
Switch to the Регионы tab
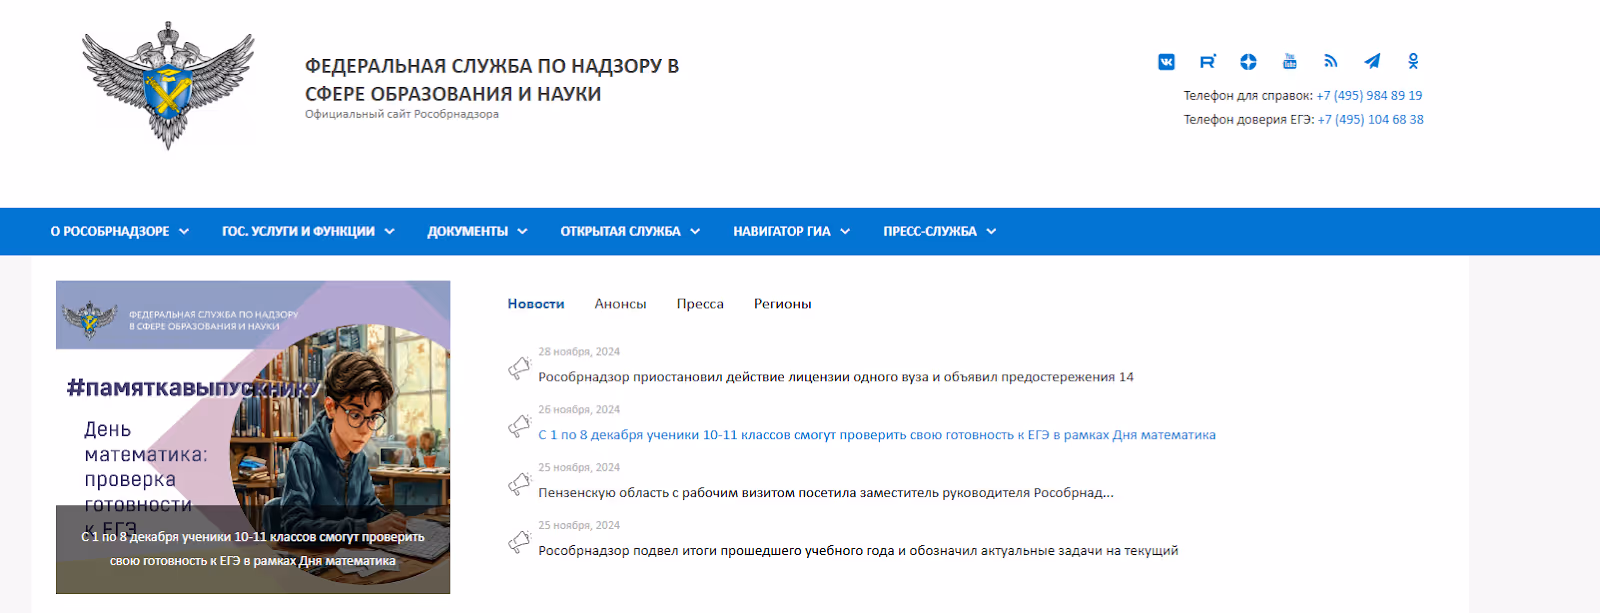point(783,304)
